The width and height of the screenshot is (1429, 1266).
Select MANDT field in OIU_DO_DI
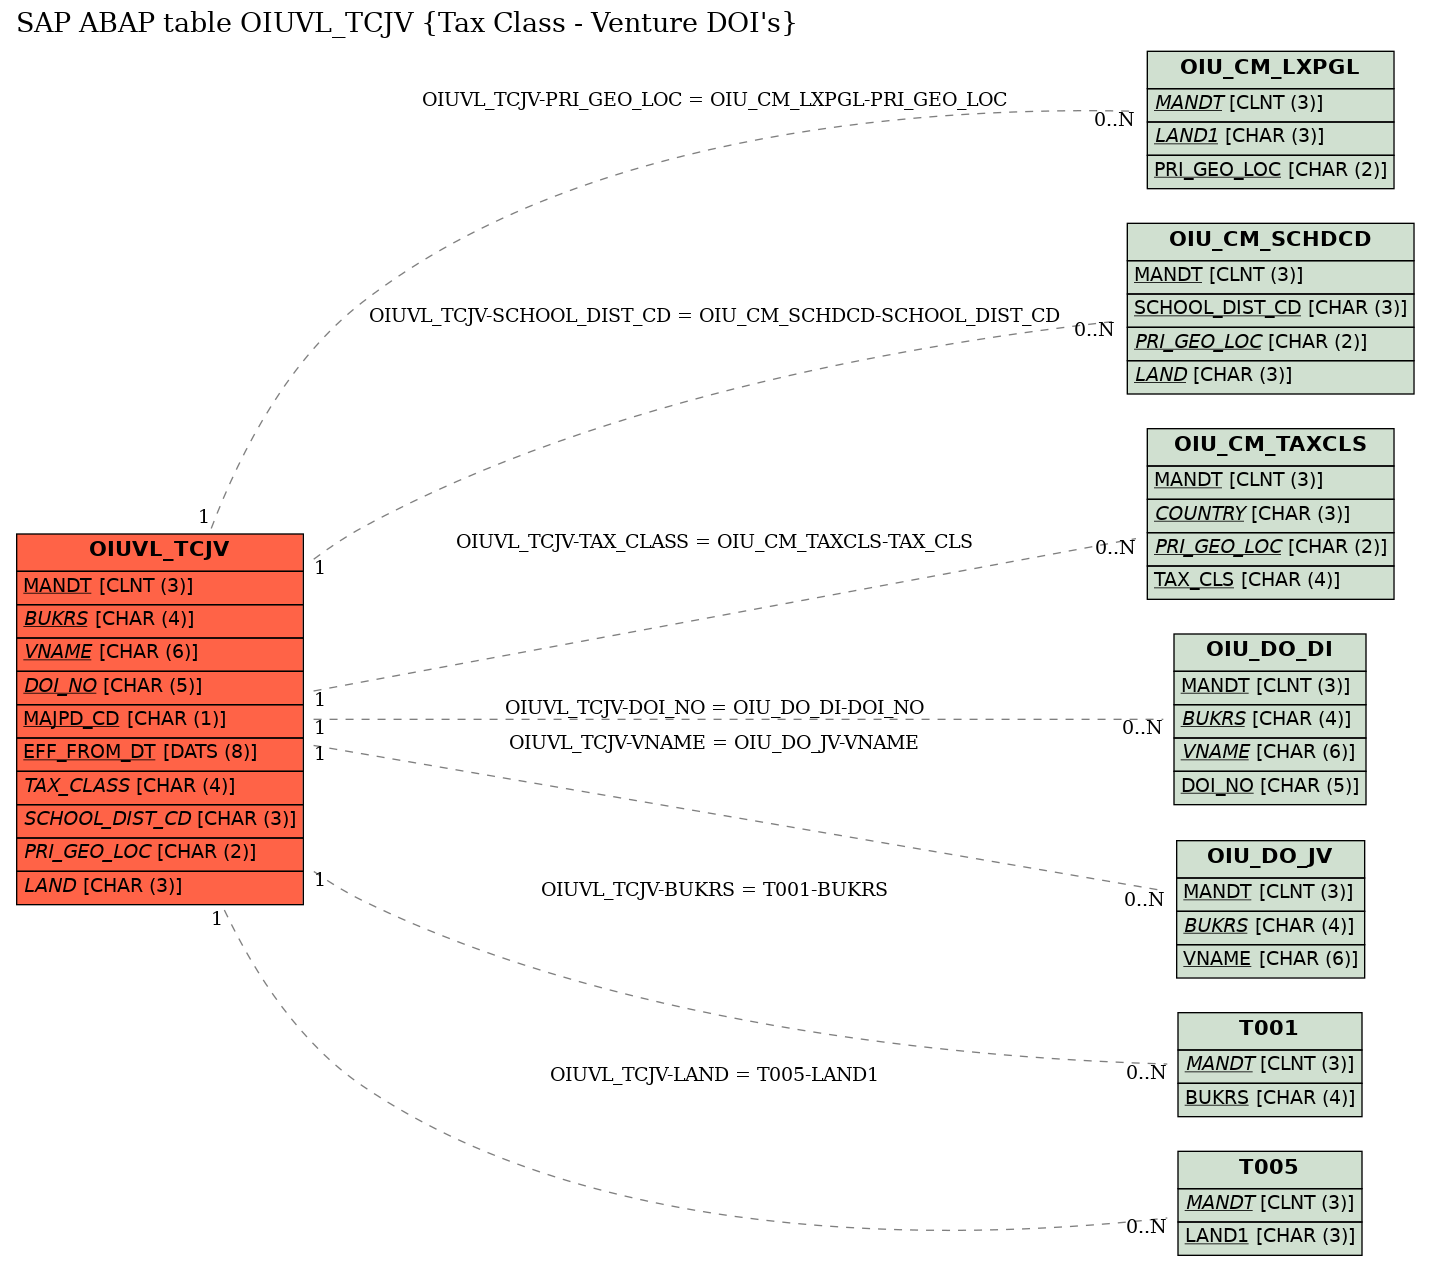tap(1269, 687)
